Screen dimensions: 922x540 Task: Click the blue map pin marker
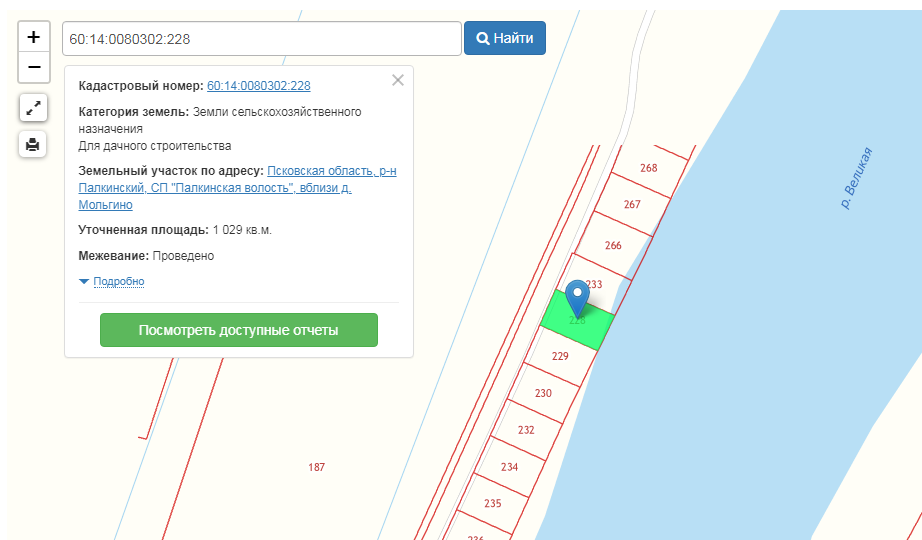[x=577, y=299]
